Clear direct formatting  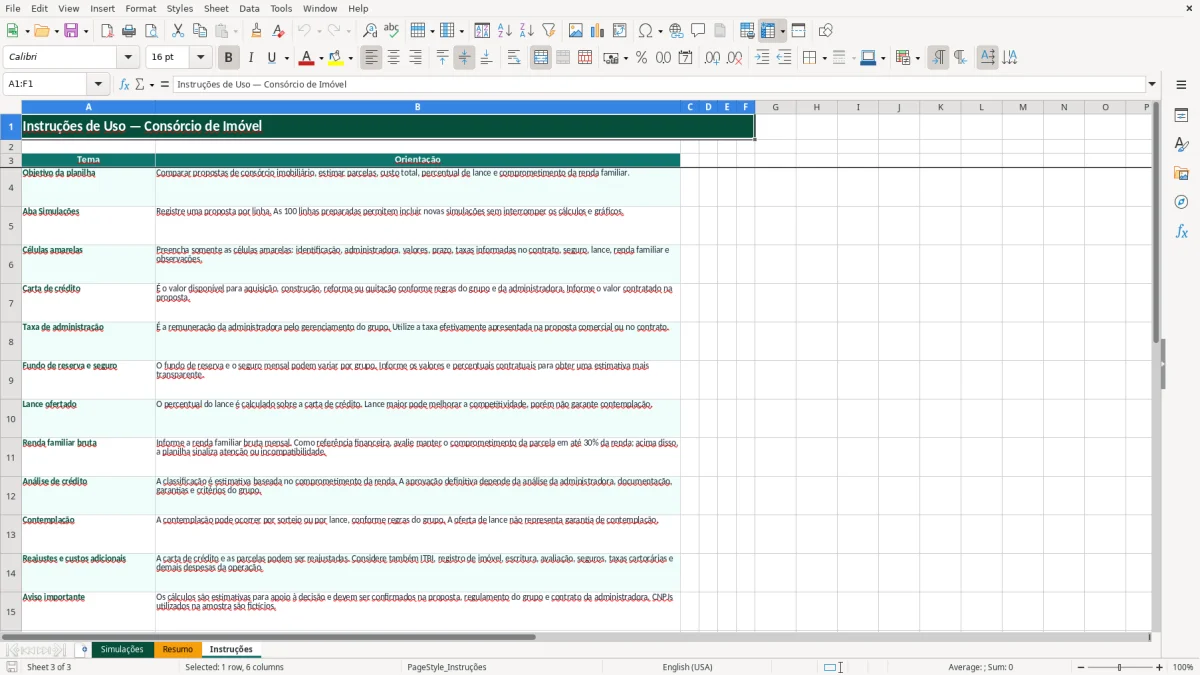point(278,31)
